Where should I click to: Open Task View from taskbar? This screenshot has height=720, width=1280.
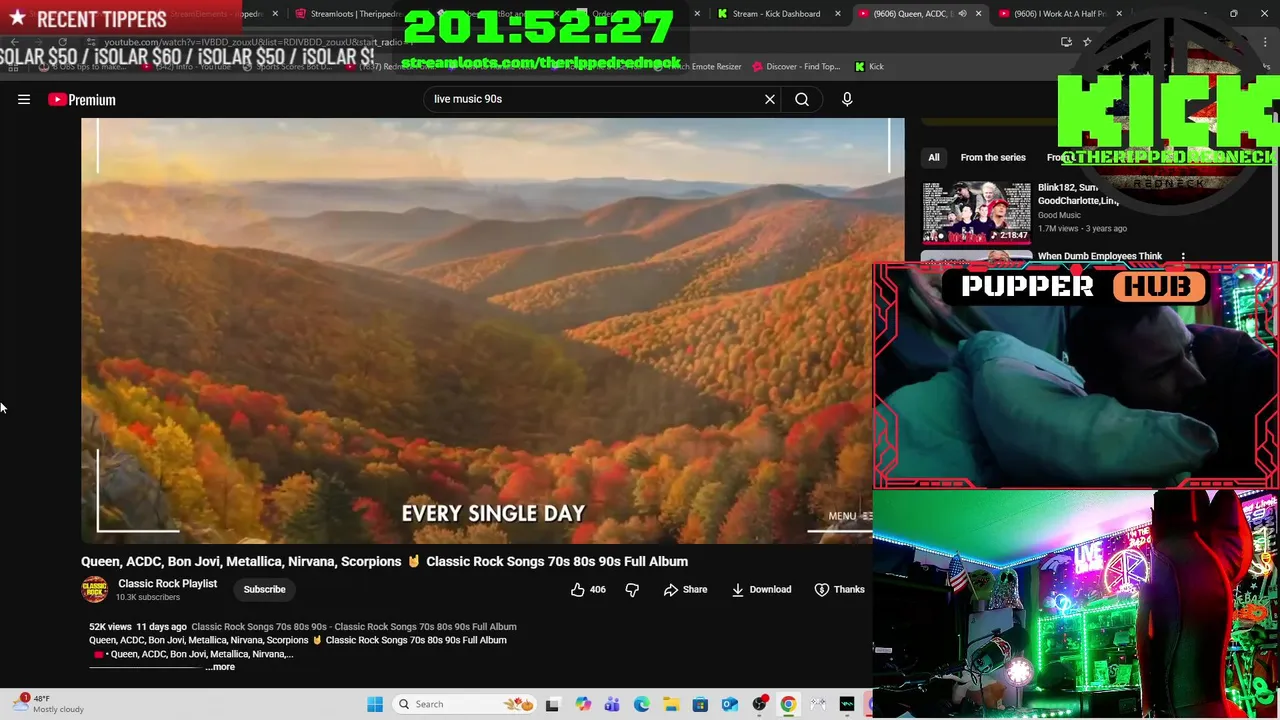point(552,704)
